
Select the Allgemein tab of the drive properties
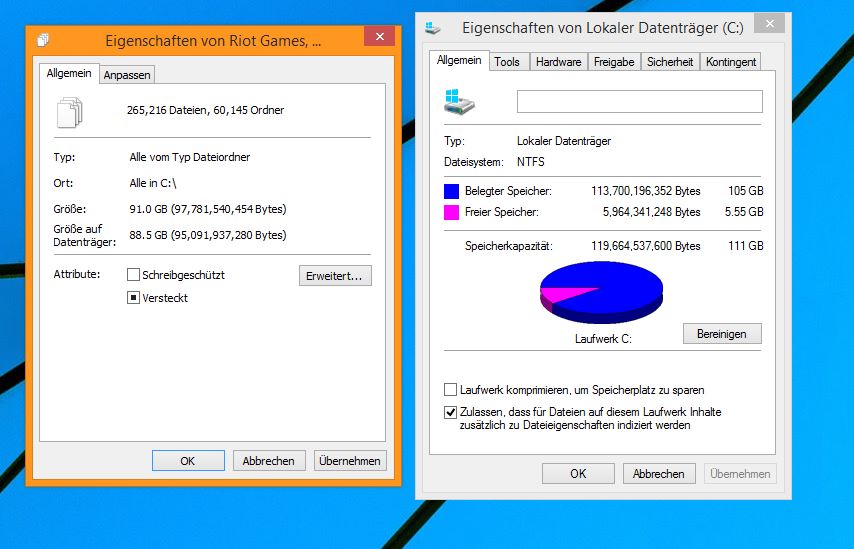click(459, 60)
